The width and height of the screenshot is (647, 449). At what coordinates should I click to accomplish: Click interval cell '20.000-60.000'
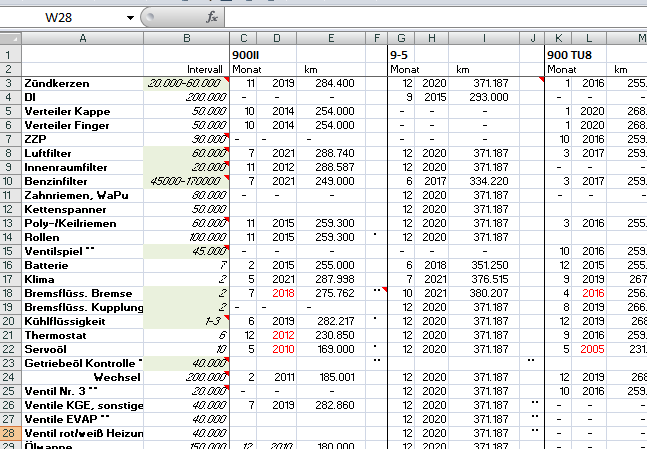click(187, 83)
